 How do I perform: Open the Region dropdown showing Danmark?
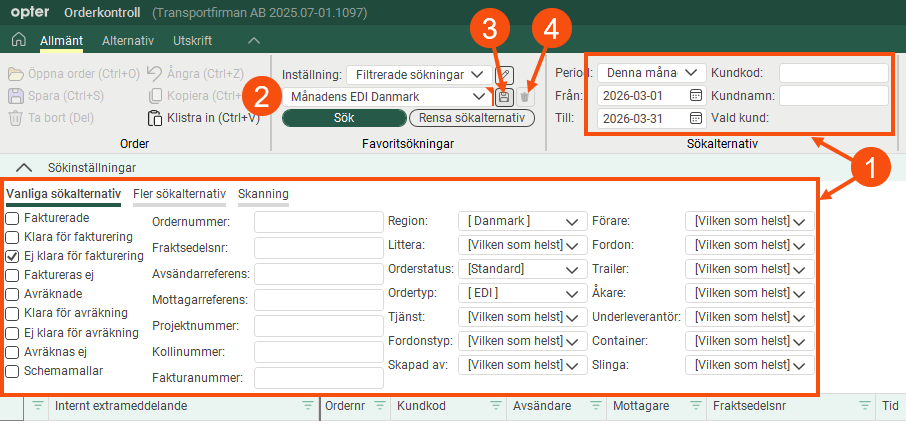coord(521,221)
